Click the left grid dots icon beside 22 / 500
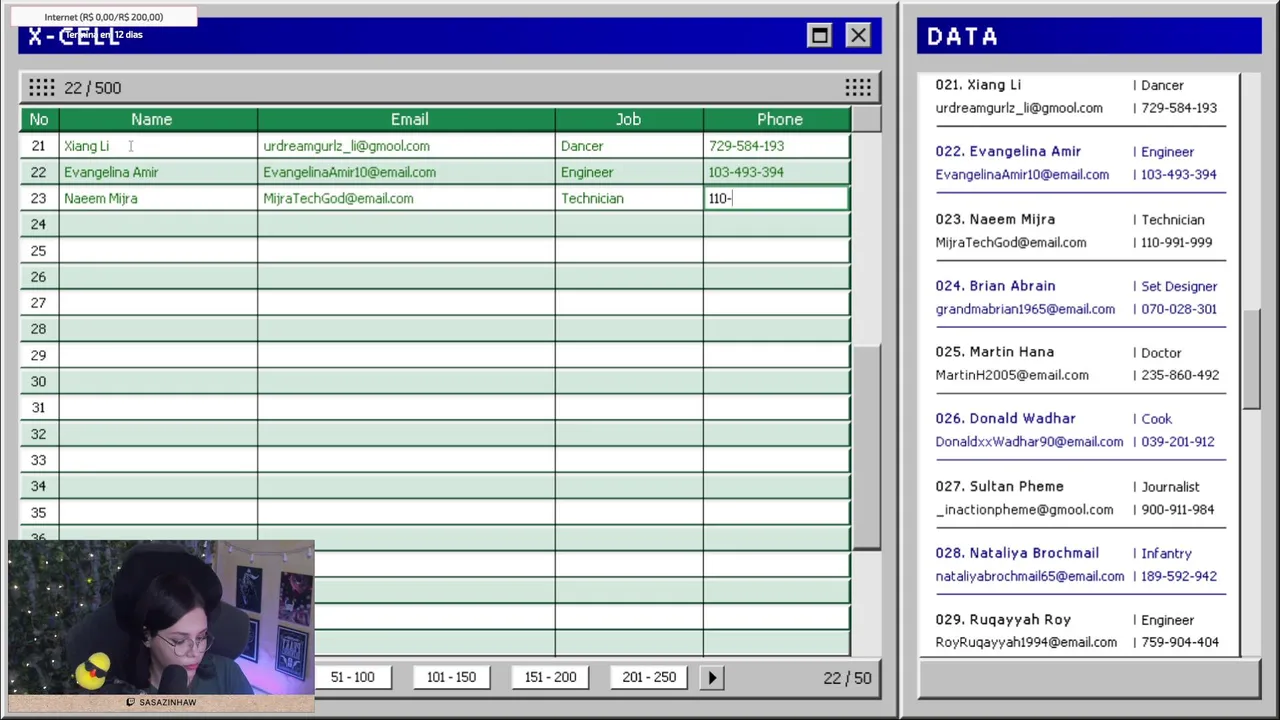This screenshot has width=1280, height=720. click(x=41, y=87)
